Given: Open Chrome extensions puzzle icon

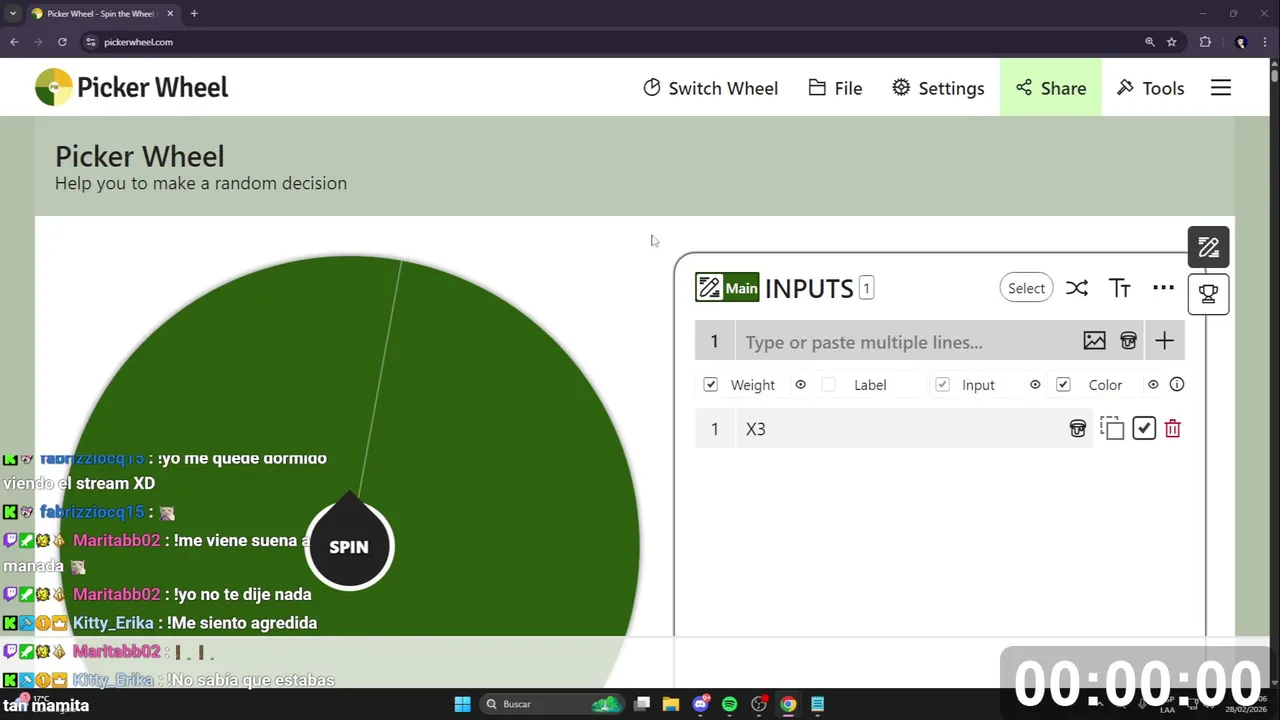Looking at the screenshot, I should [x=1205, y=42].
